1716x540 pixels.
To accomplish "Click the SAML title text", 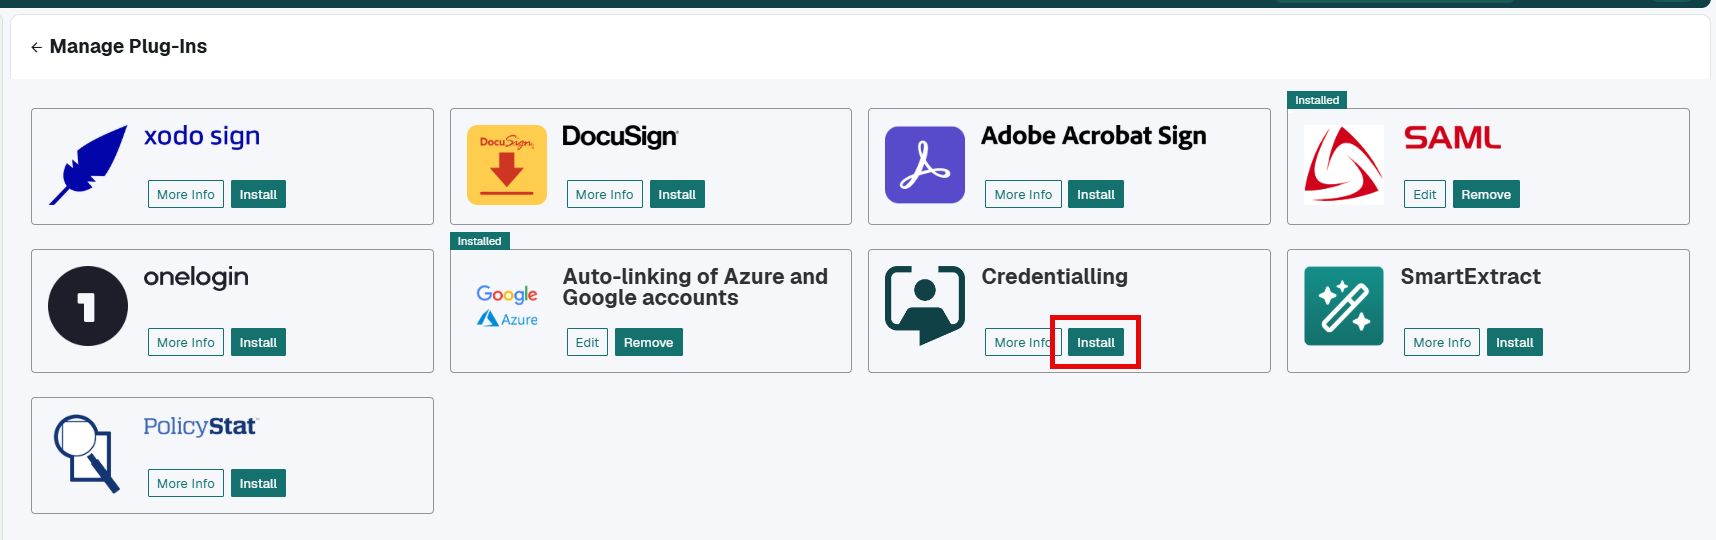I will point(1453,138).
